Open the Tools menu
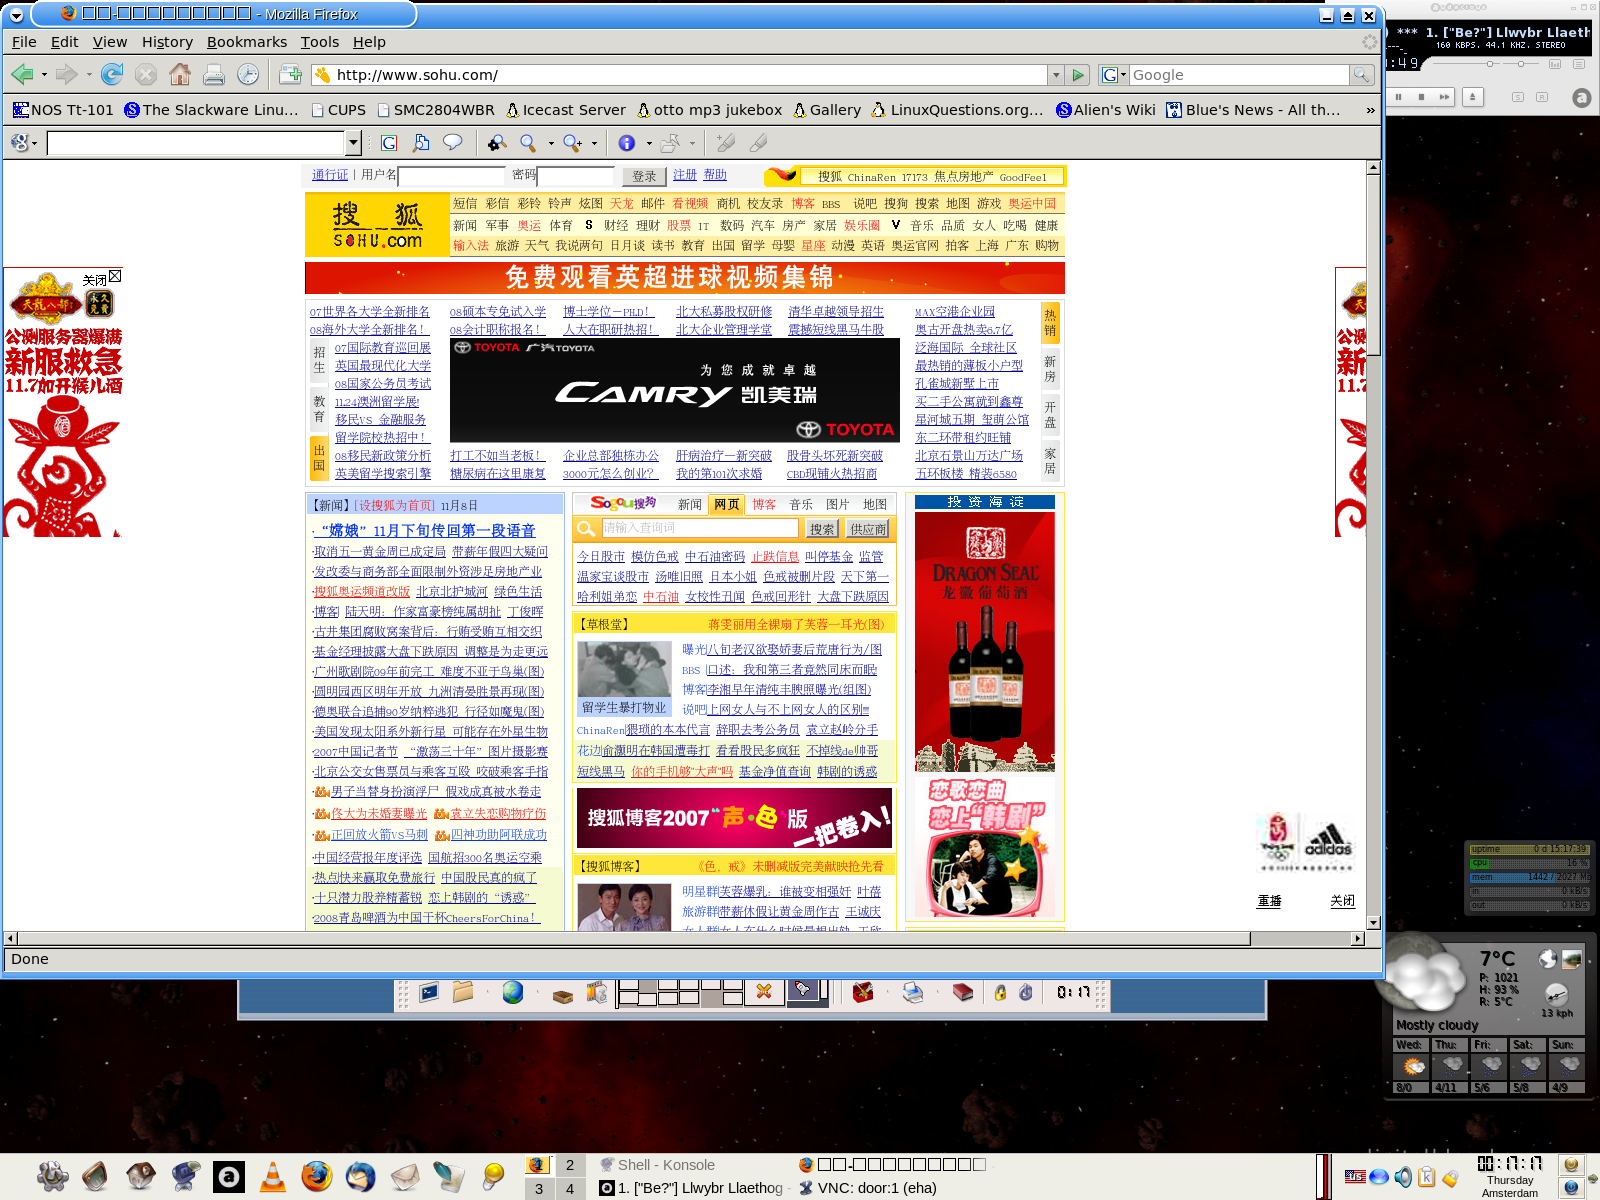 pos(320,42)
